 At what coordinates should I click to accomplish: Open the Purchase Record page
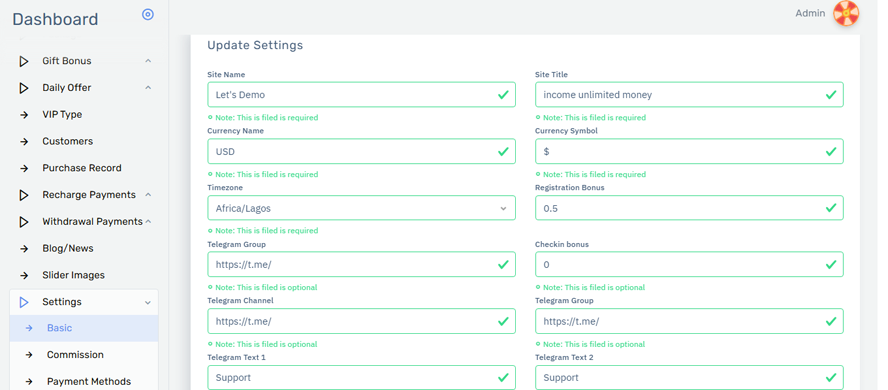82,168
